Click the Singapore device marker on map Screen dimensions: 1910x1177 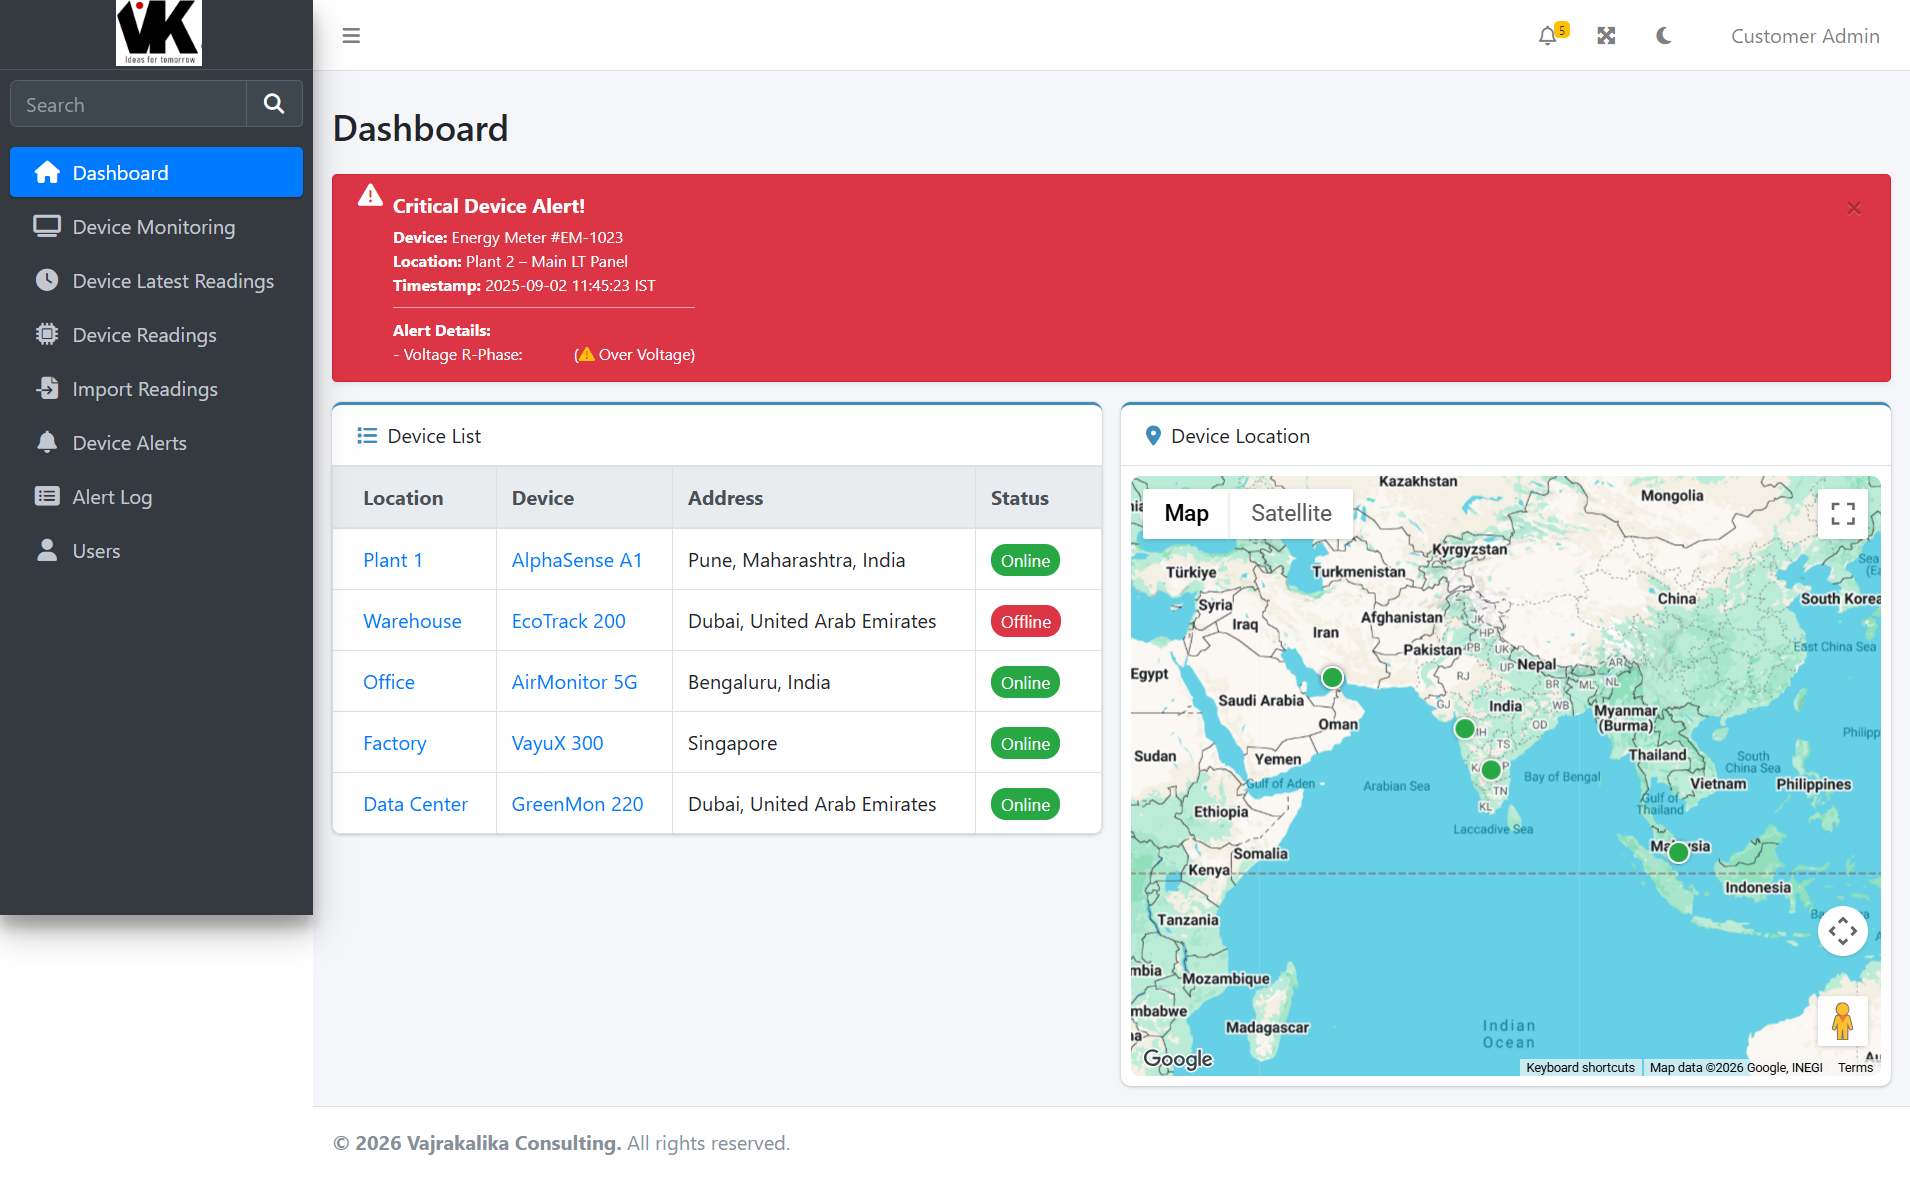[x=1679, y=852]
